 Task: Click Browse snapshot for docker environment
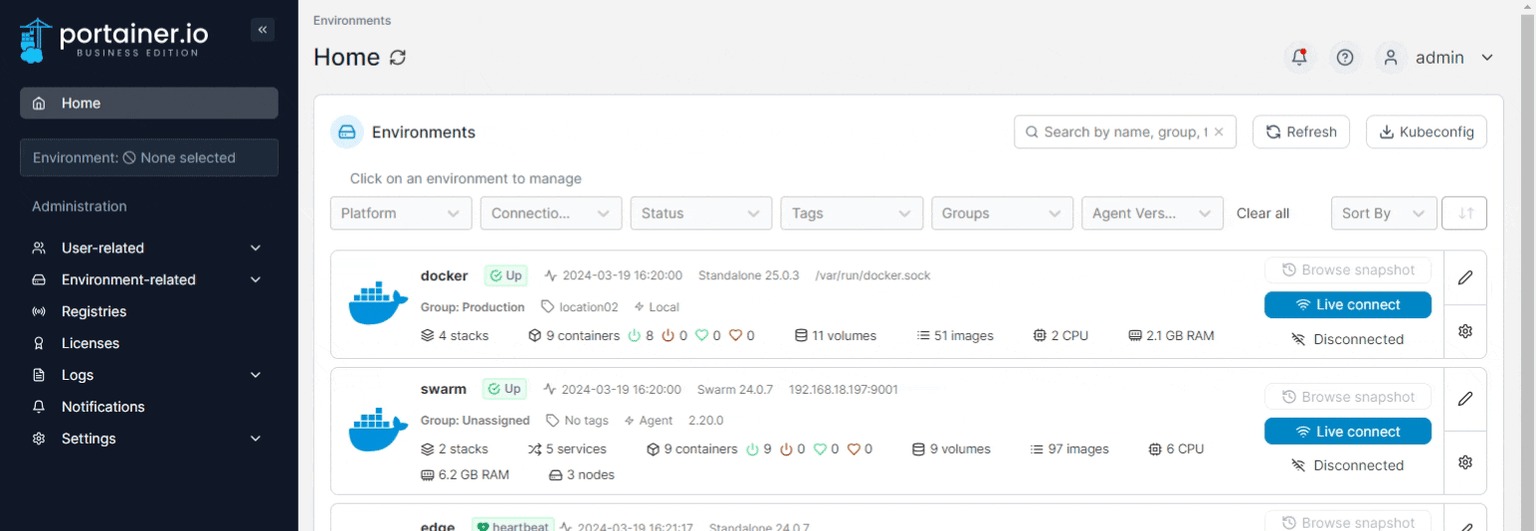coord(1347,270)
